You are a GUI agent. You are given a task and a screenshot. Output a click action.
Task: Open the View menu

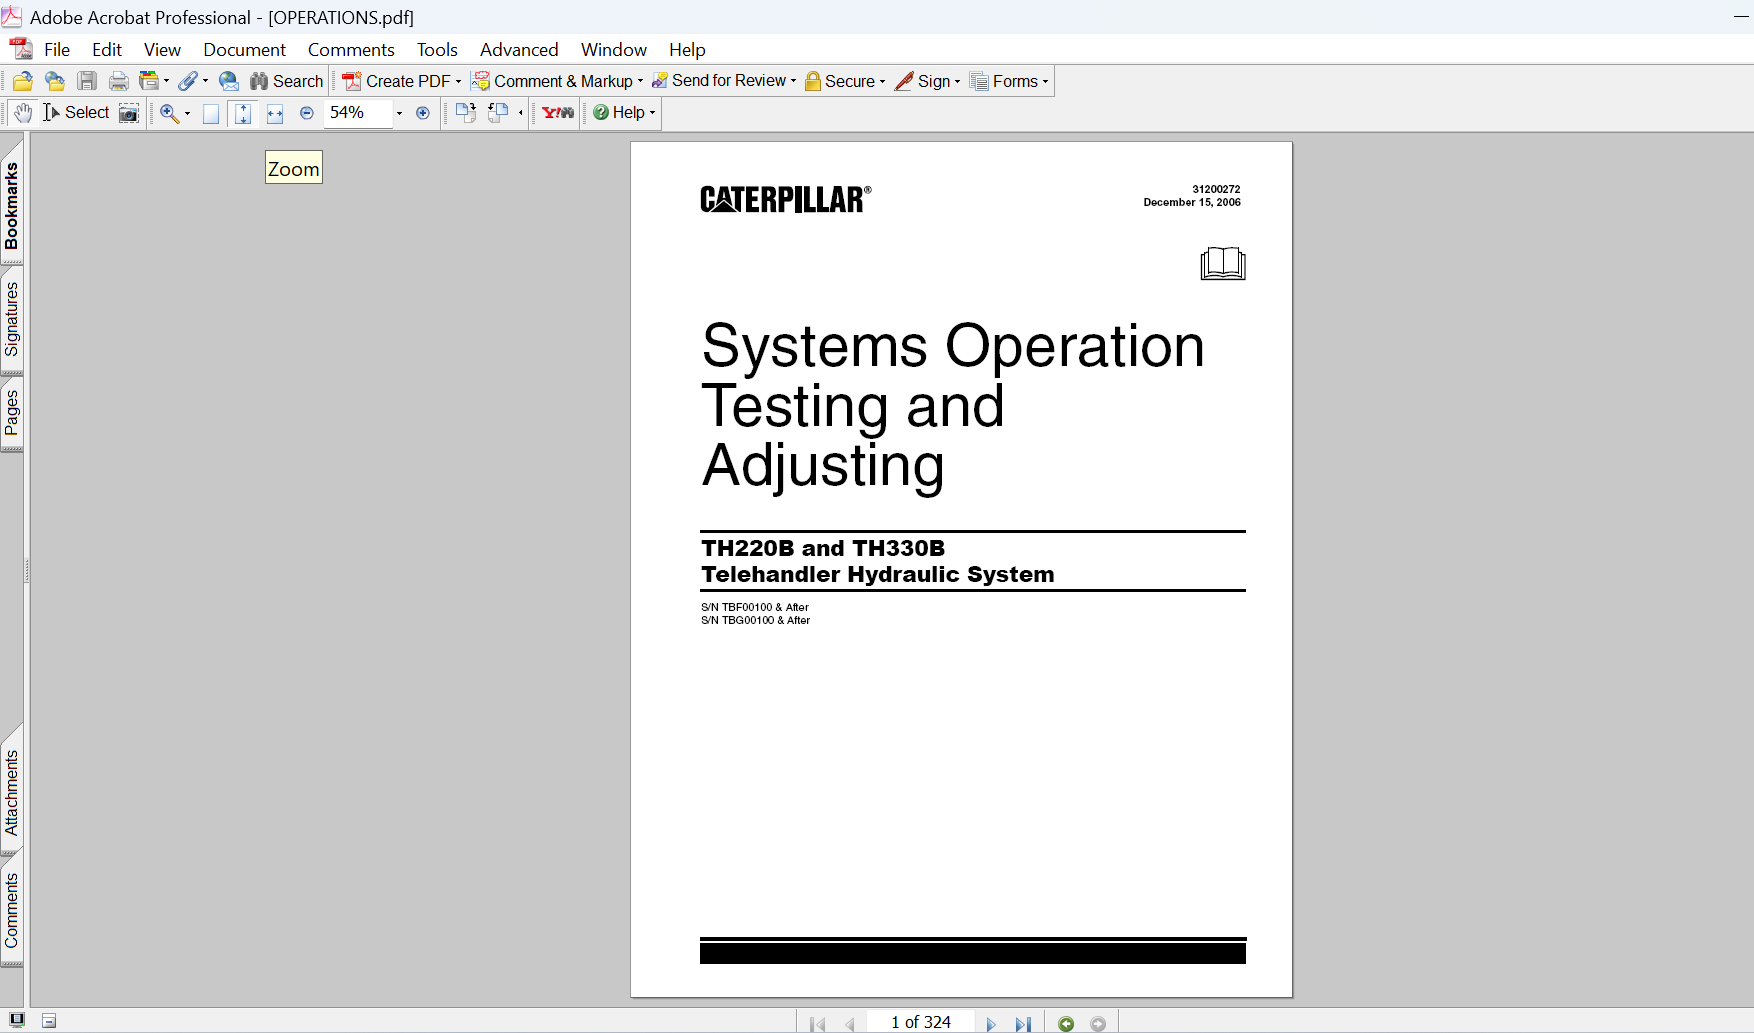tap(162, 50)
